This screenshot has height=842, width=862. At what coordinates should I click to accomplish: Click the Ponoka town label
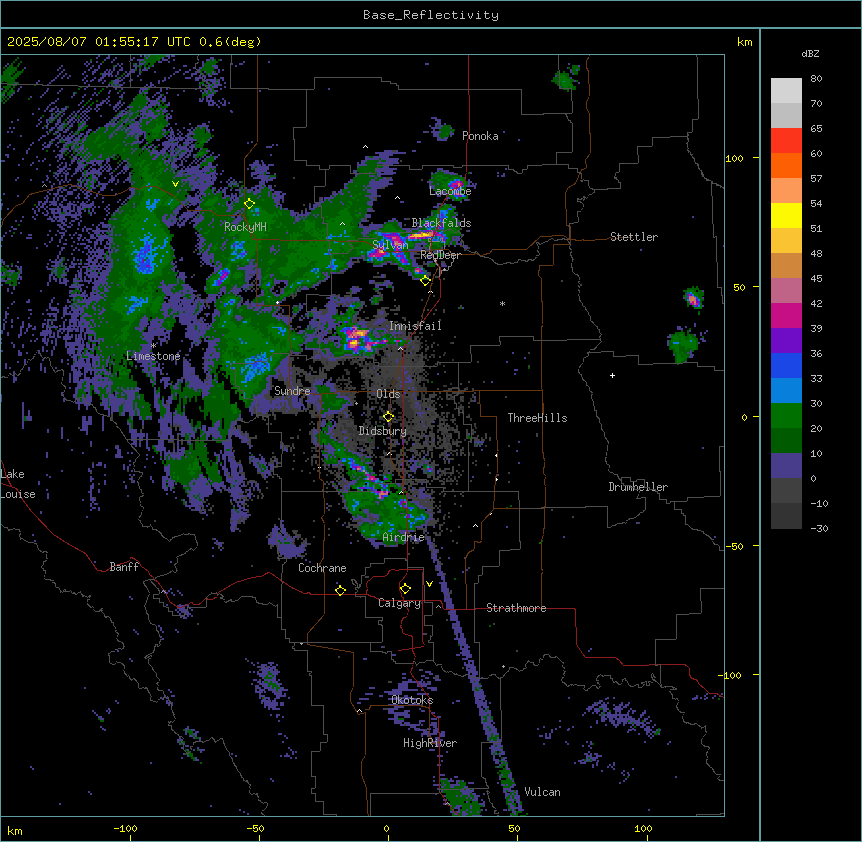(480, 136)
